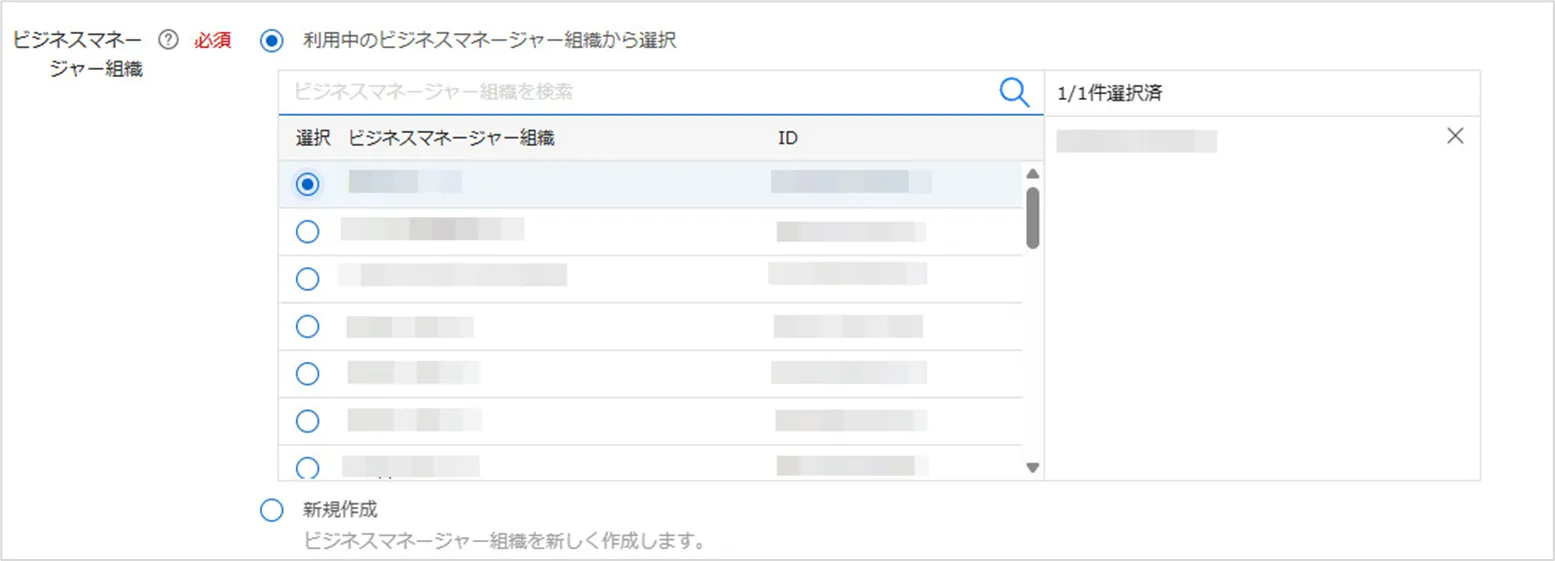This screenshot has width=1555, height=561.
Task: Pick the fifth organization's radio button
Action: pos(308,373)
